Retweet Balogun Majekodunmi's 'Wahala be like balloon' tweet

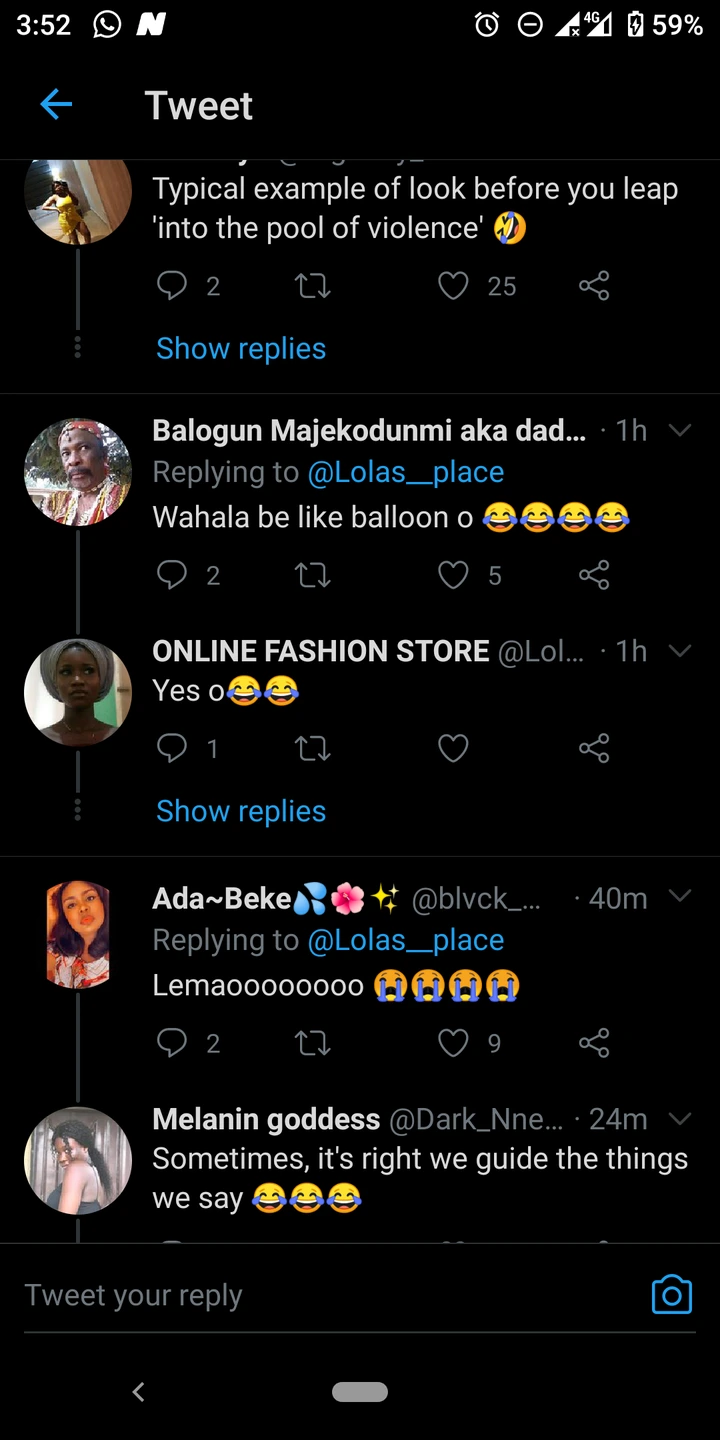(313, 575)
